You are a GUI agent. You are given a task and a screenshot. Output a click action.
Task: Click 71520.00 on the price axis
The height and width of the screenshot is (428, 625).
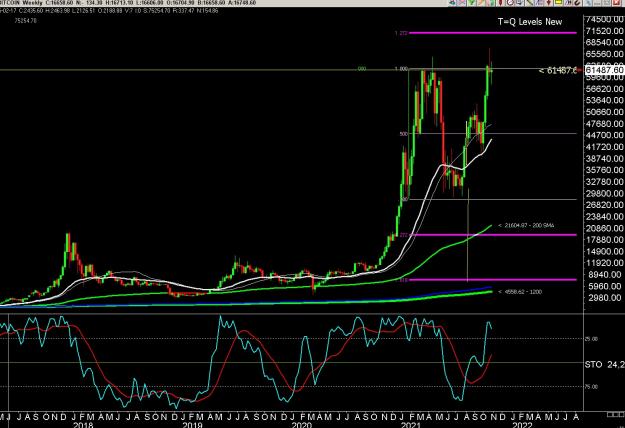click(605, 31)
